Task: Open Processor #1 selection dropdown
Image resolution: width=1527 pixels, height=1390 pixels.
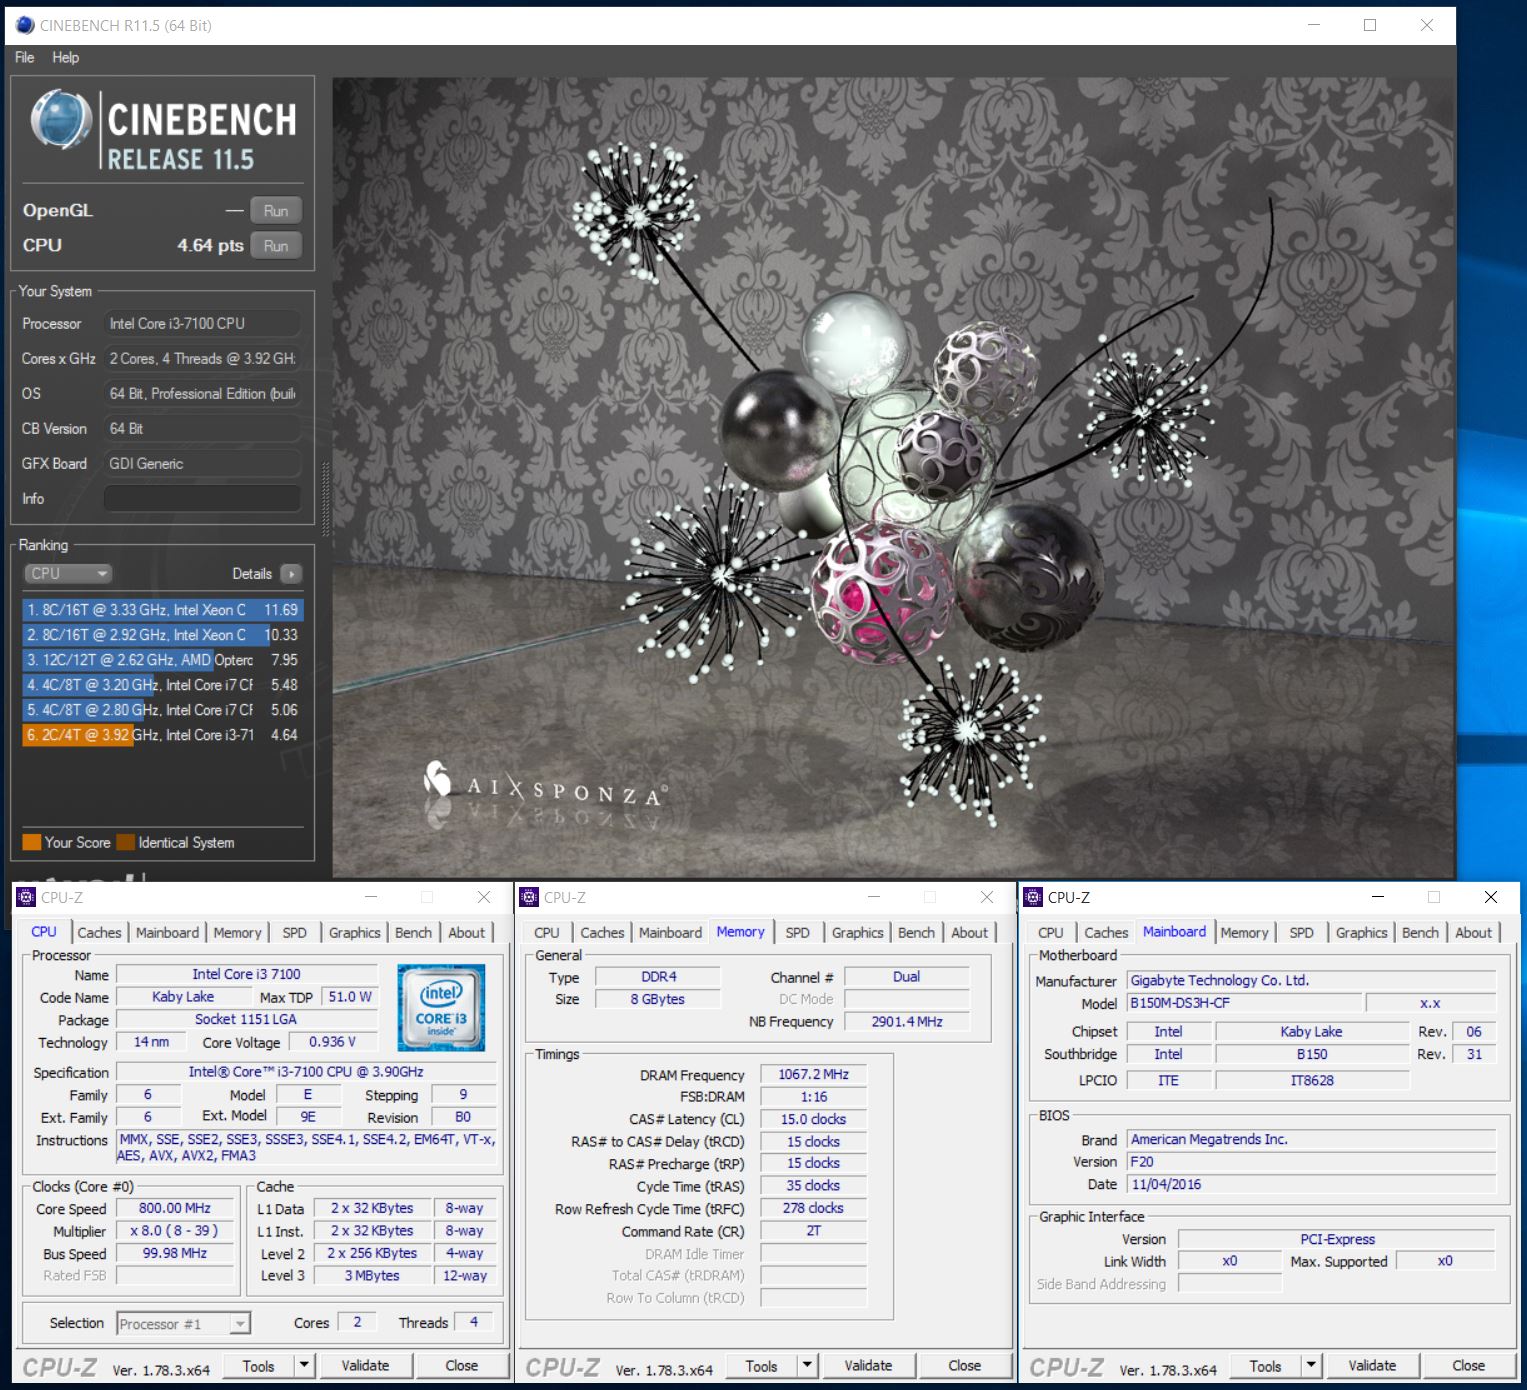Action: [183, 1324]
